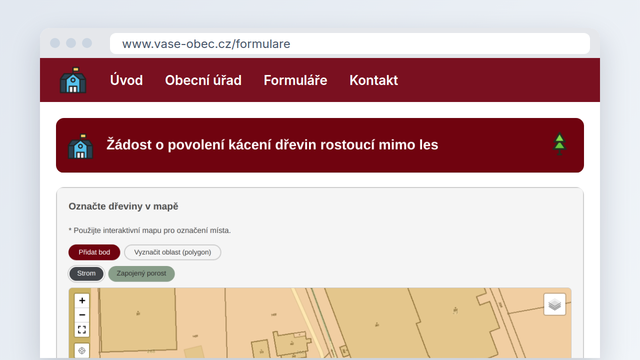Viewport: 640px width, 360px height.
Task: Click the Žádost o povolení kácení dřevin heading
Action: [272, 144]
